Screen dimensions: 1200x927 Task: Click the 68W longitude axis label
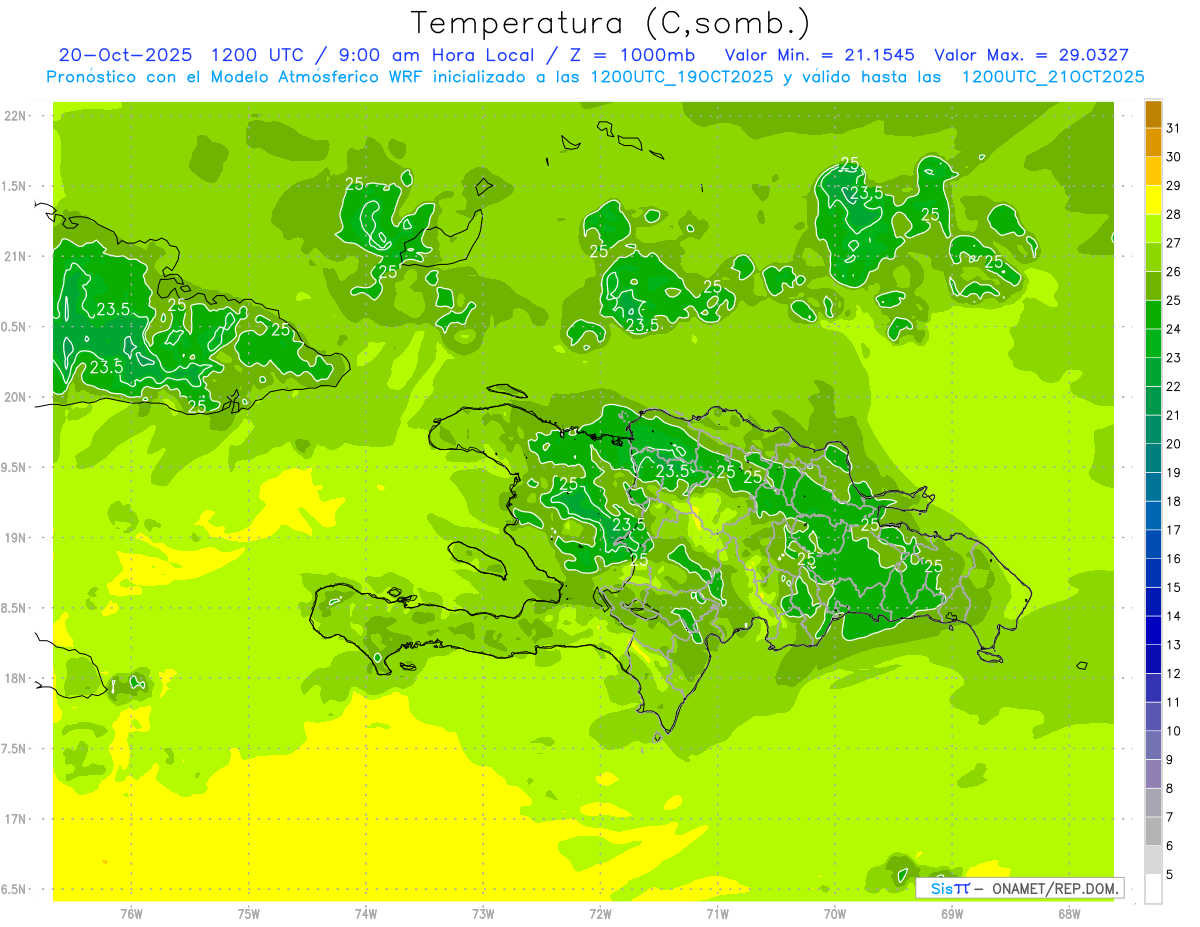pyautogui.click(x=1068, y=913)
